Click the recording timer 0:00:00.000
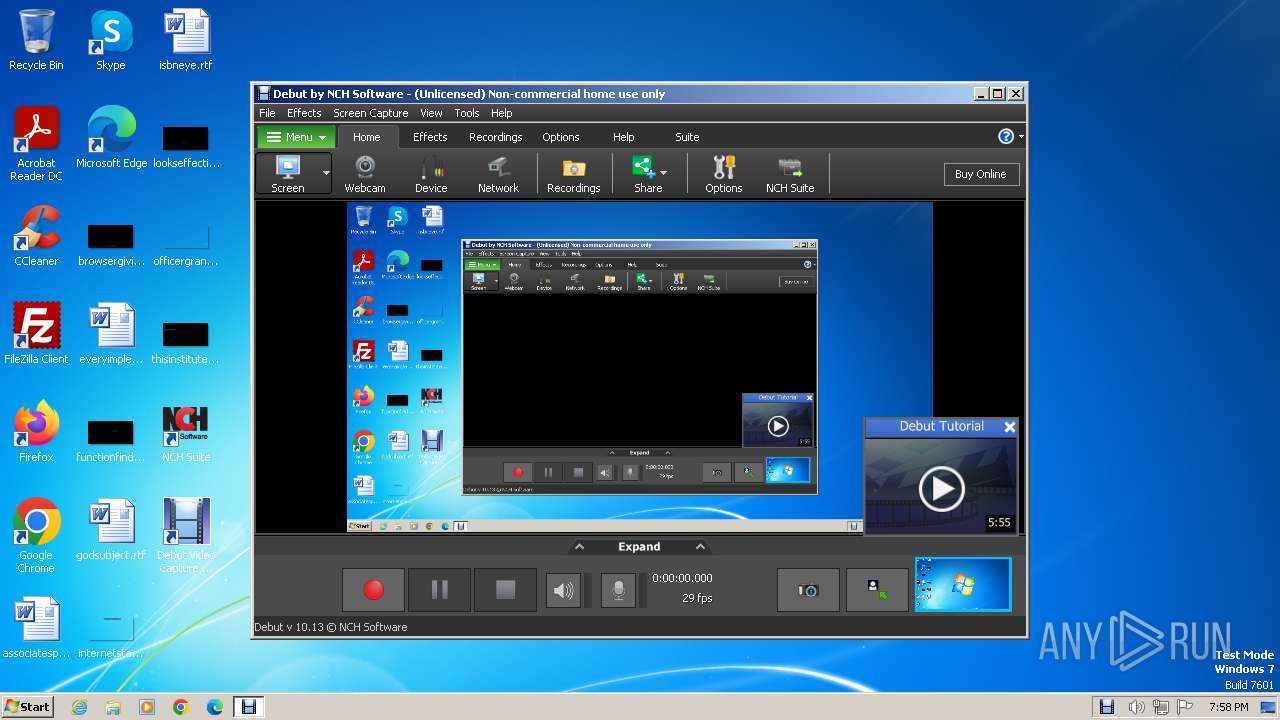Screen dimensions: 1280x720 click(x=682, y=578)
